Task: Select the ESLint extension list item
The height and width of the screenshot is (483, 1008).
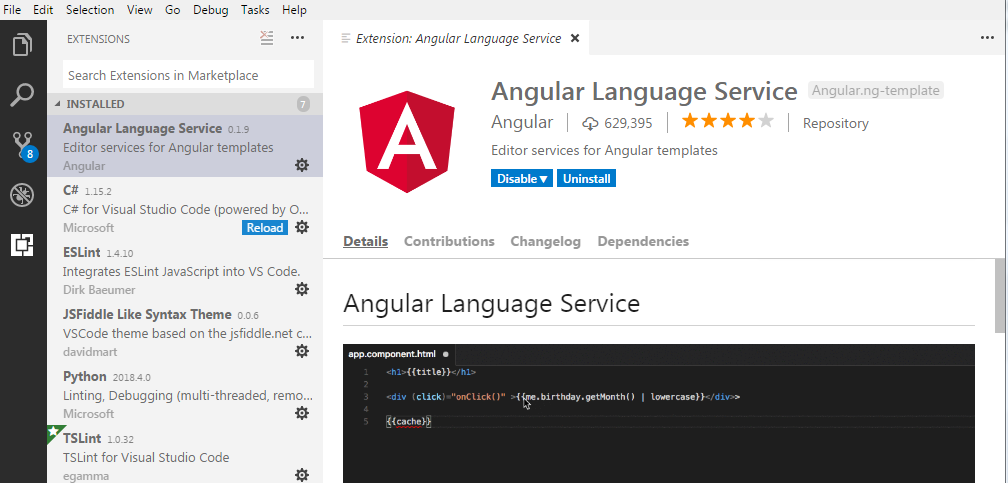Action: pos(185,269)
